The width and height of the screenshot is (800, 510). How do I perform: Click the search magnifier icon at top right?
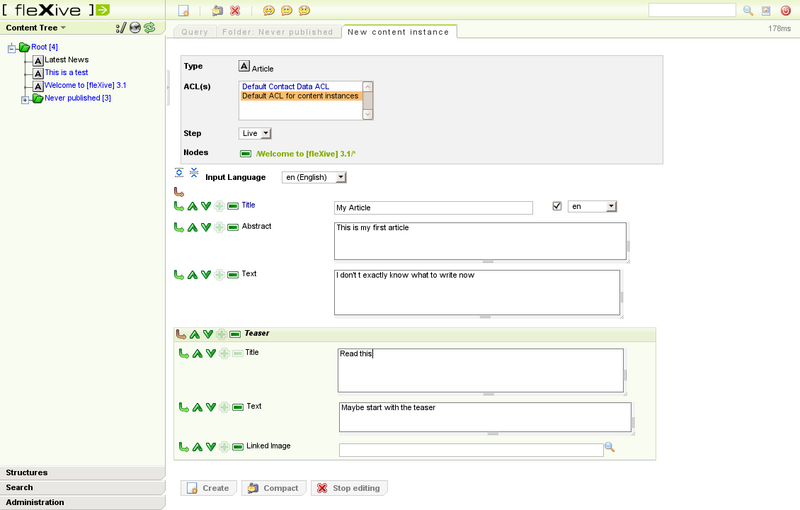point(747,10)
